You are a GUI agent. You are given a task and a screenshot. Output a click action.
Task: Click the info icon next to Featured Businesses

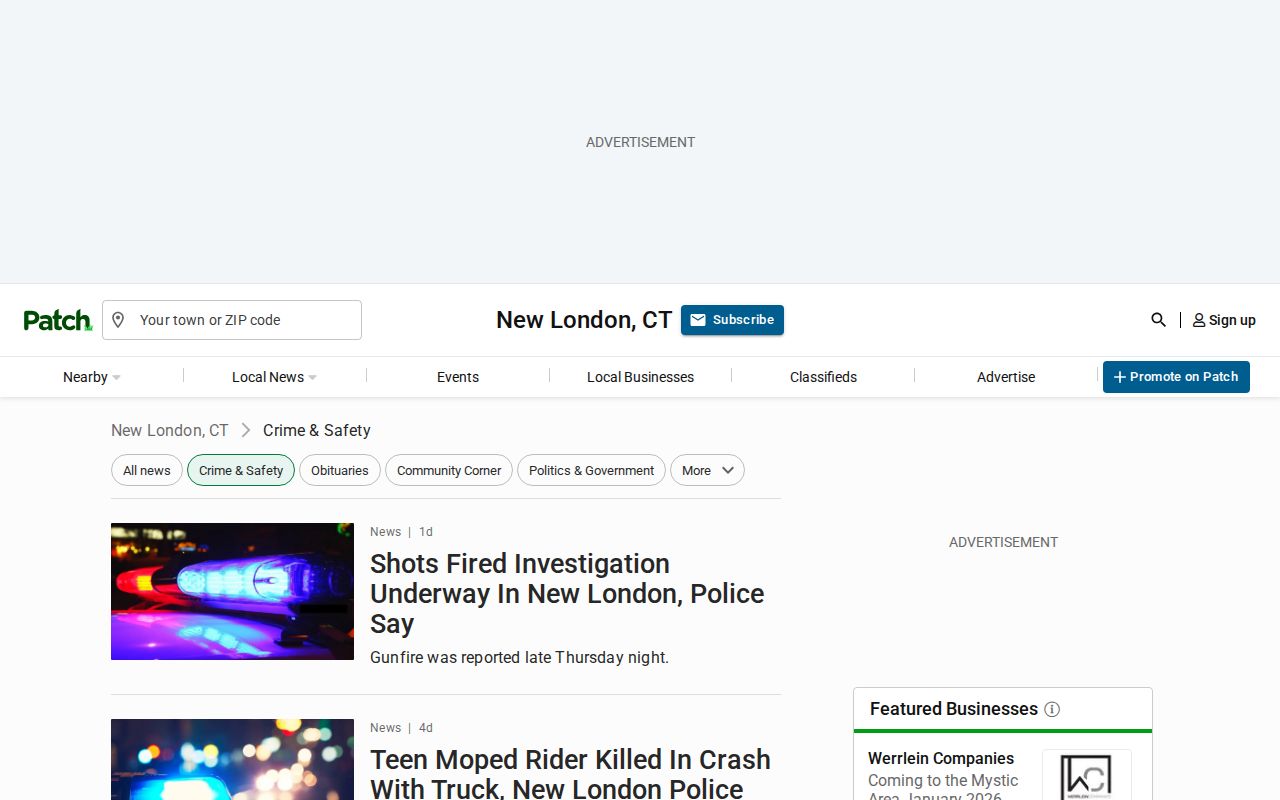[1052, 709]
